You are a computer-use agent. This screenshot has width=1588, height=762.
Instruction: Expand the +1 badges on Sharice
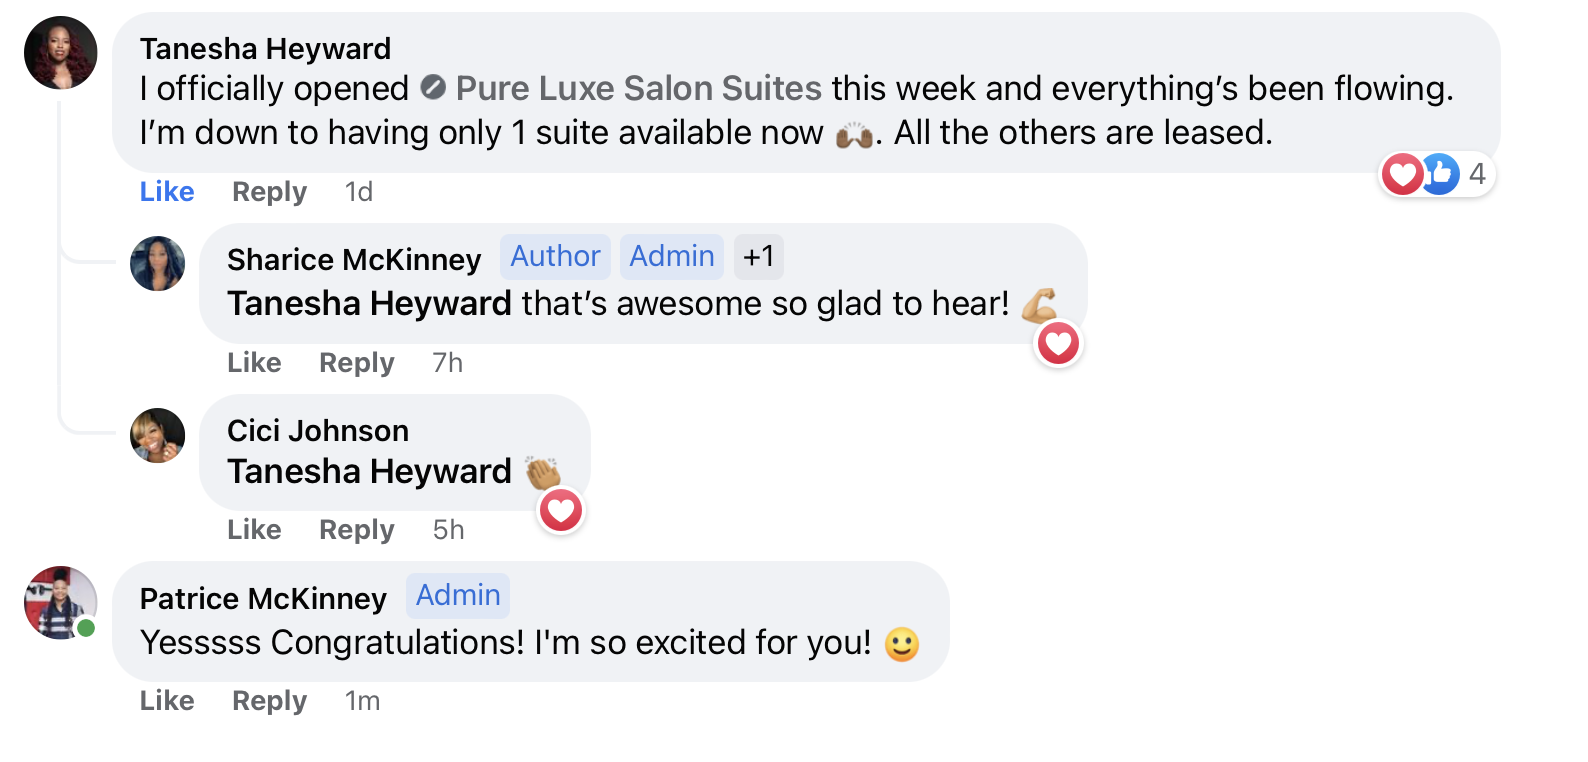pyautogui.click(x=758, y=257)
